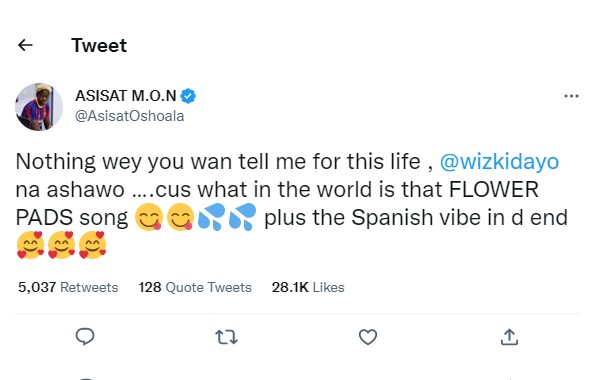Open ASISAT M.O.N display name
Image resolution: width=605 pixels, height=380 pixels.
(x=126, y=96)
